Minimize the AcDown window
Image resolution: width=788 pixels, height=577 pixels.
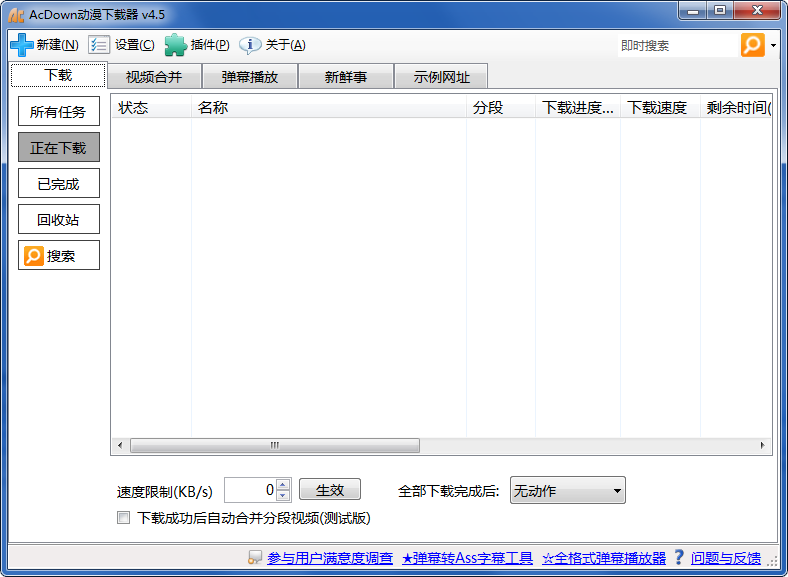pos(694,11)
